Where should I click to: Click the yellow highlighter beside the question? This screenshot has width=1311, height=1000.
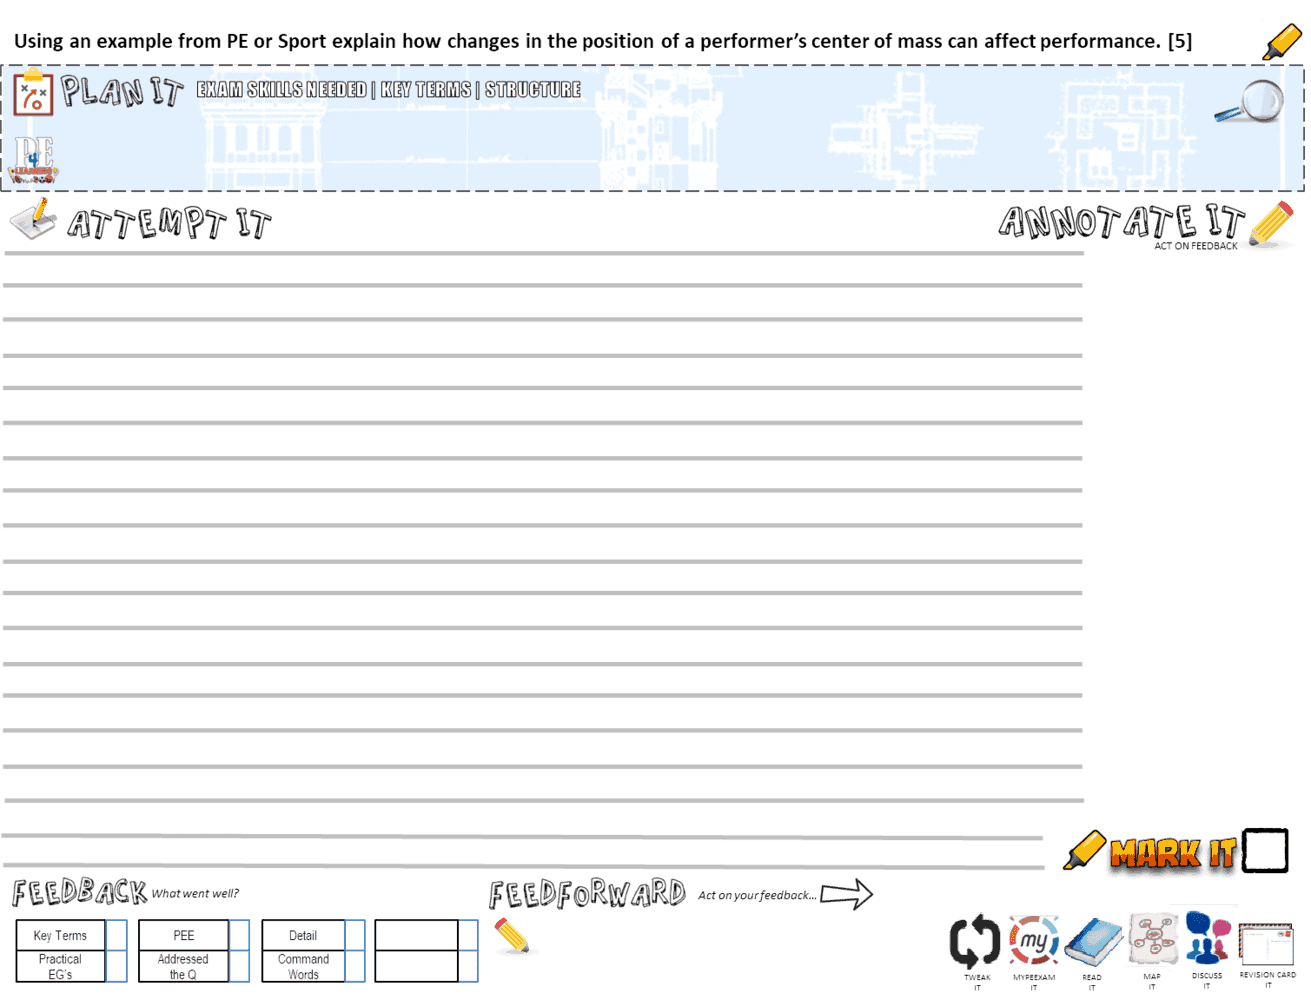coord(1285,40)
